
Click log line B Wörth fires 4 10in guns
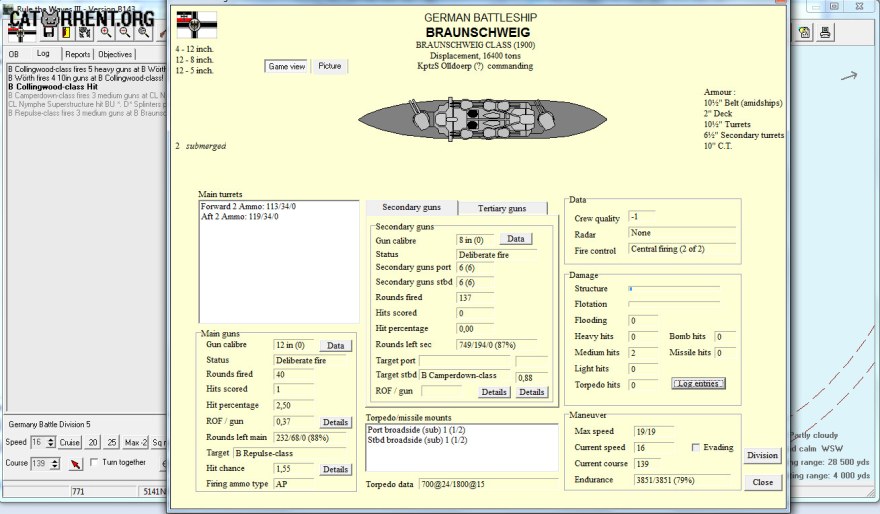click(x=86, y=78)
